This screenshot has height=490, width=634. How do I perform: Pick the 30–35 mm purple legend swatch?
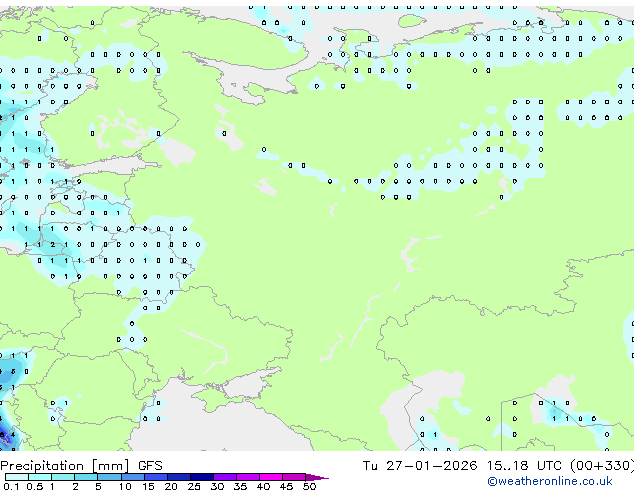point(225,477)
